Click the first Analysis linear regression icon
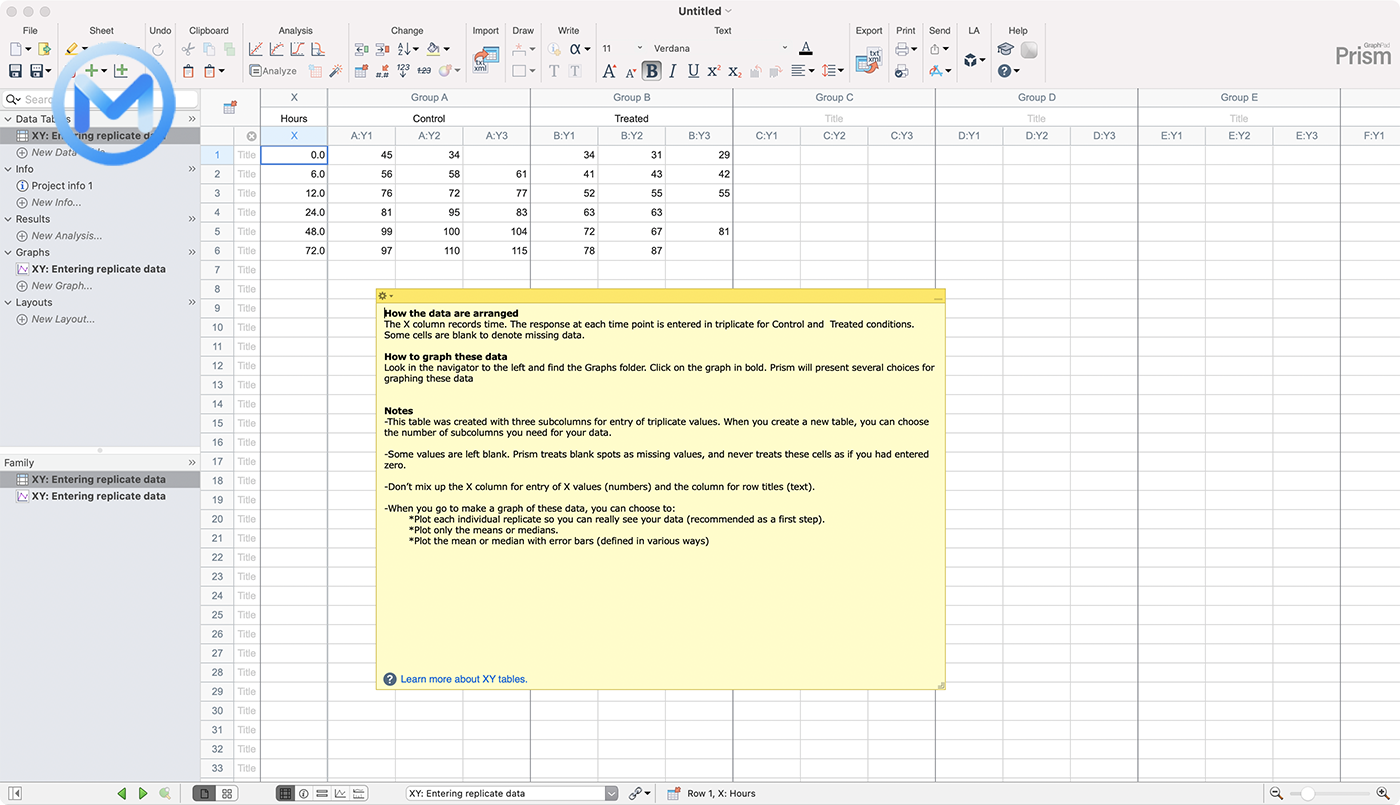Viewport: 1400px width, 805px height. (256, 49)
